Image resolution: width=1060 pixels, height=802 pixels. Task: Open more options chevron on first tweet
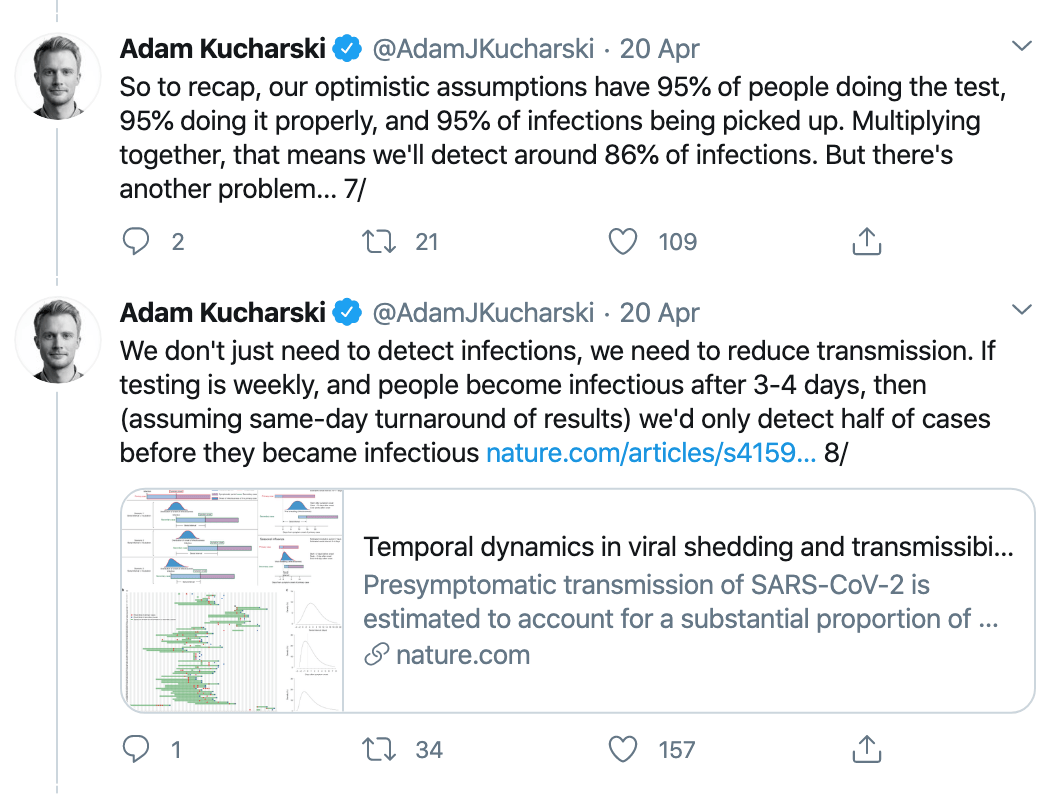[1021, 47]
